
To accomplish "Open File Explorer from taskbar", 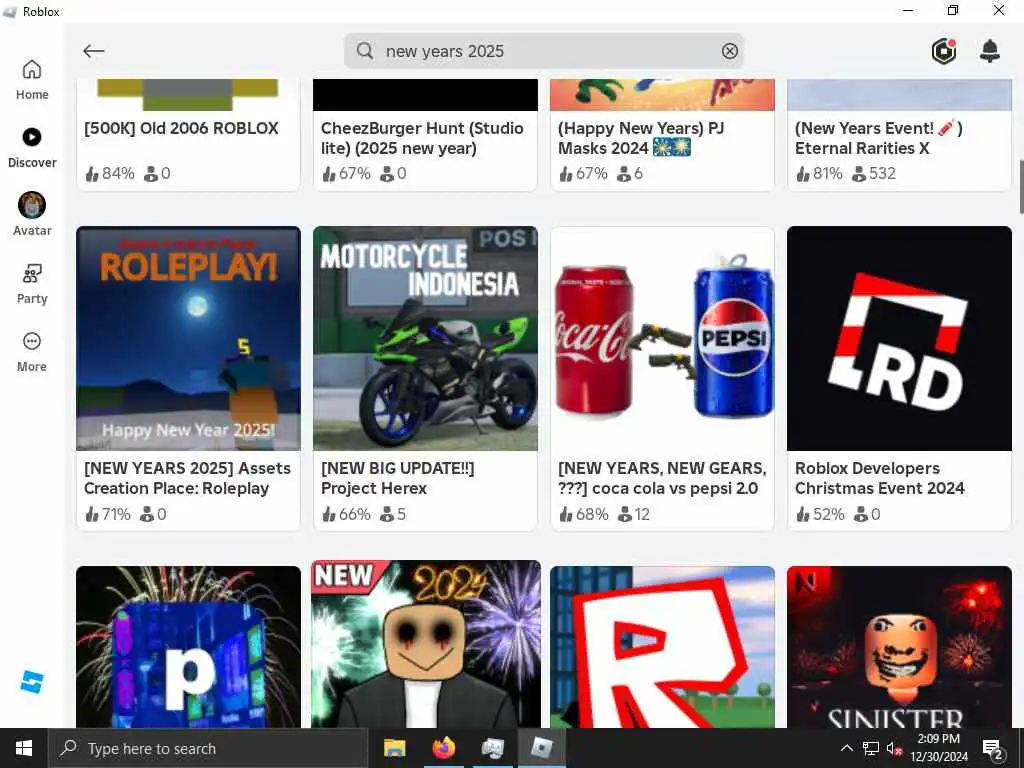I will [394, 748].
